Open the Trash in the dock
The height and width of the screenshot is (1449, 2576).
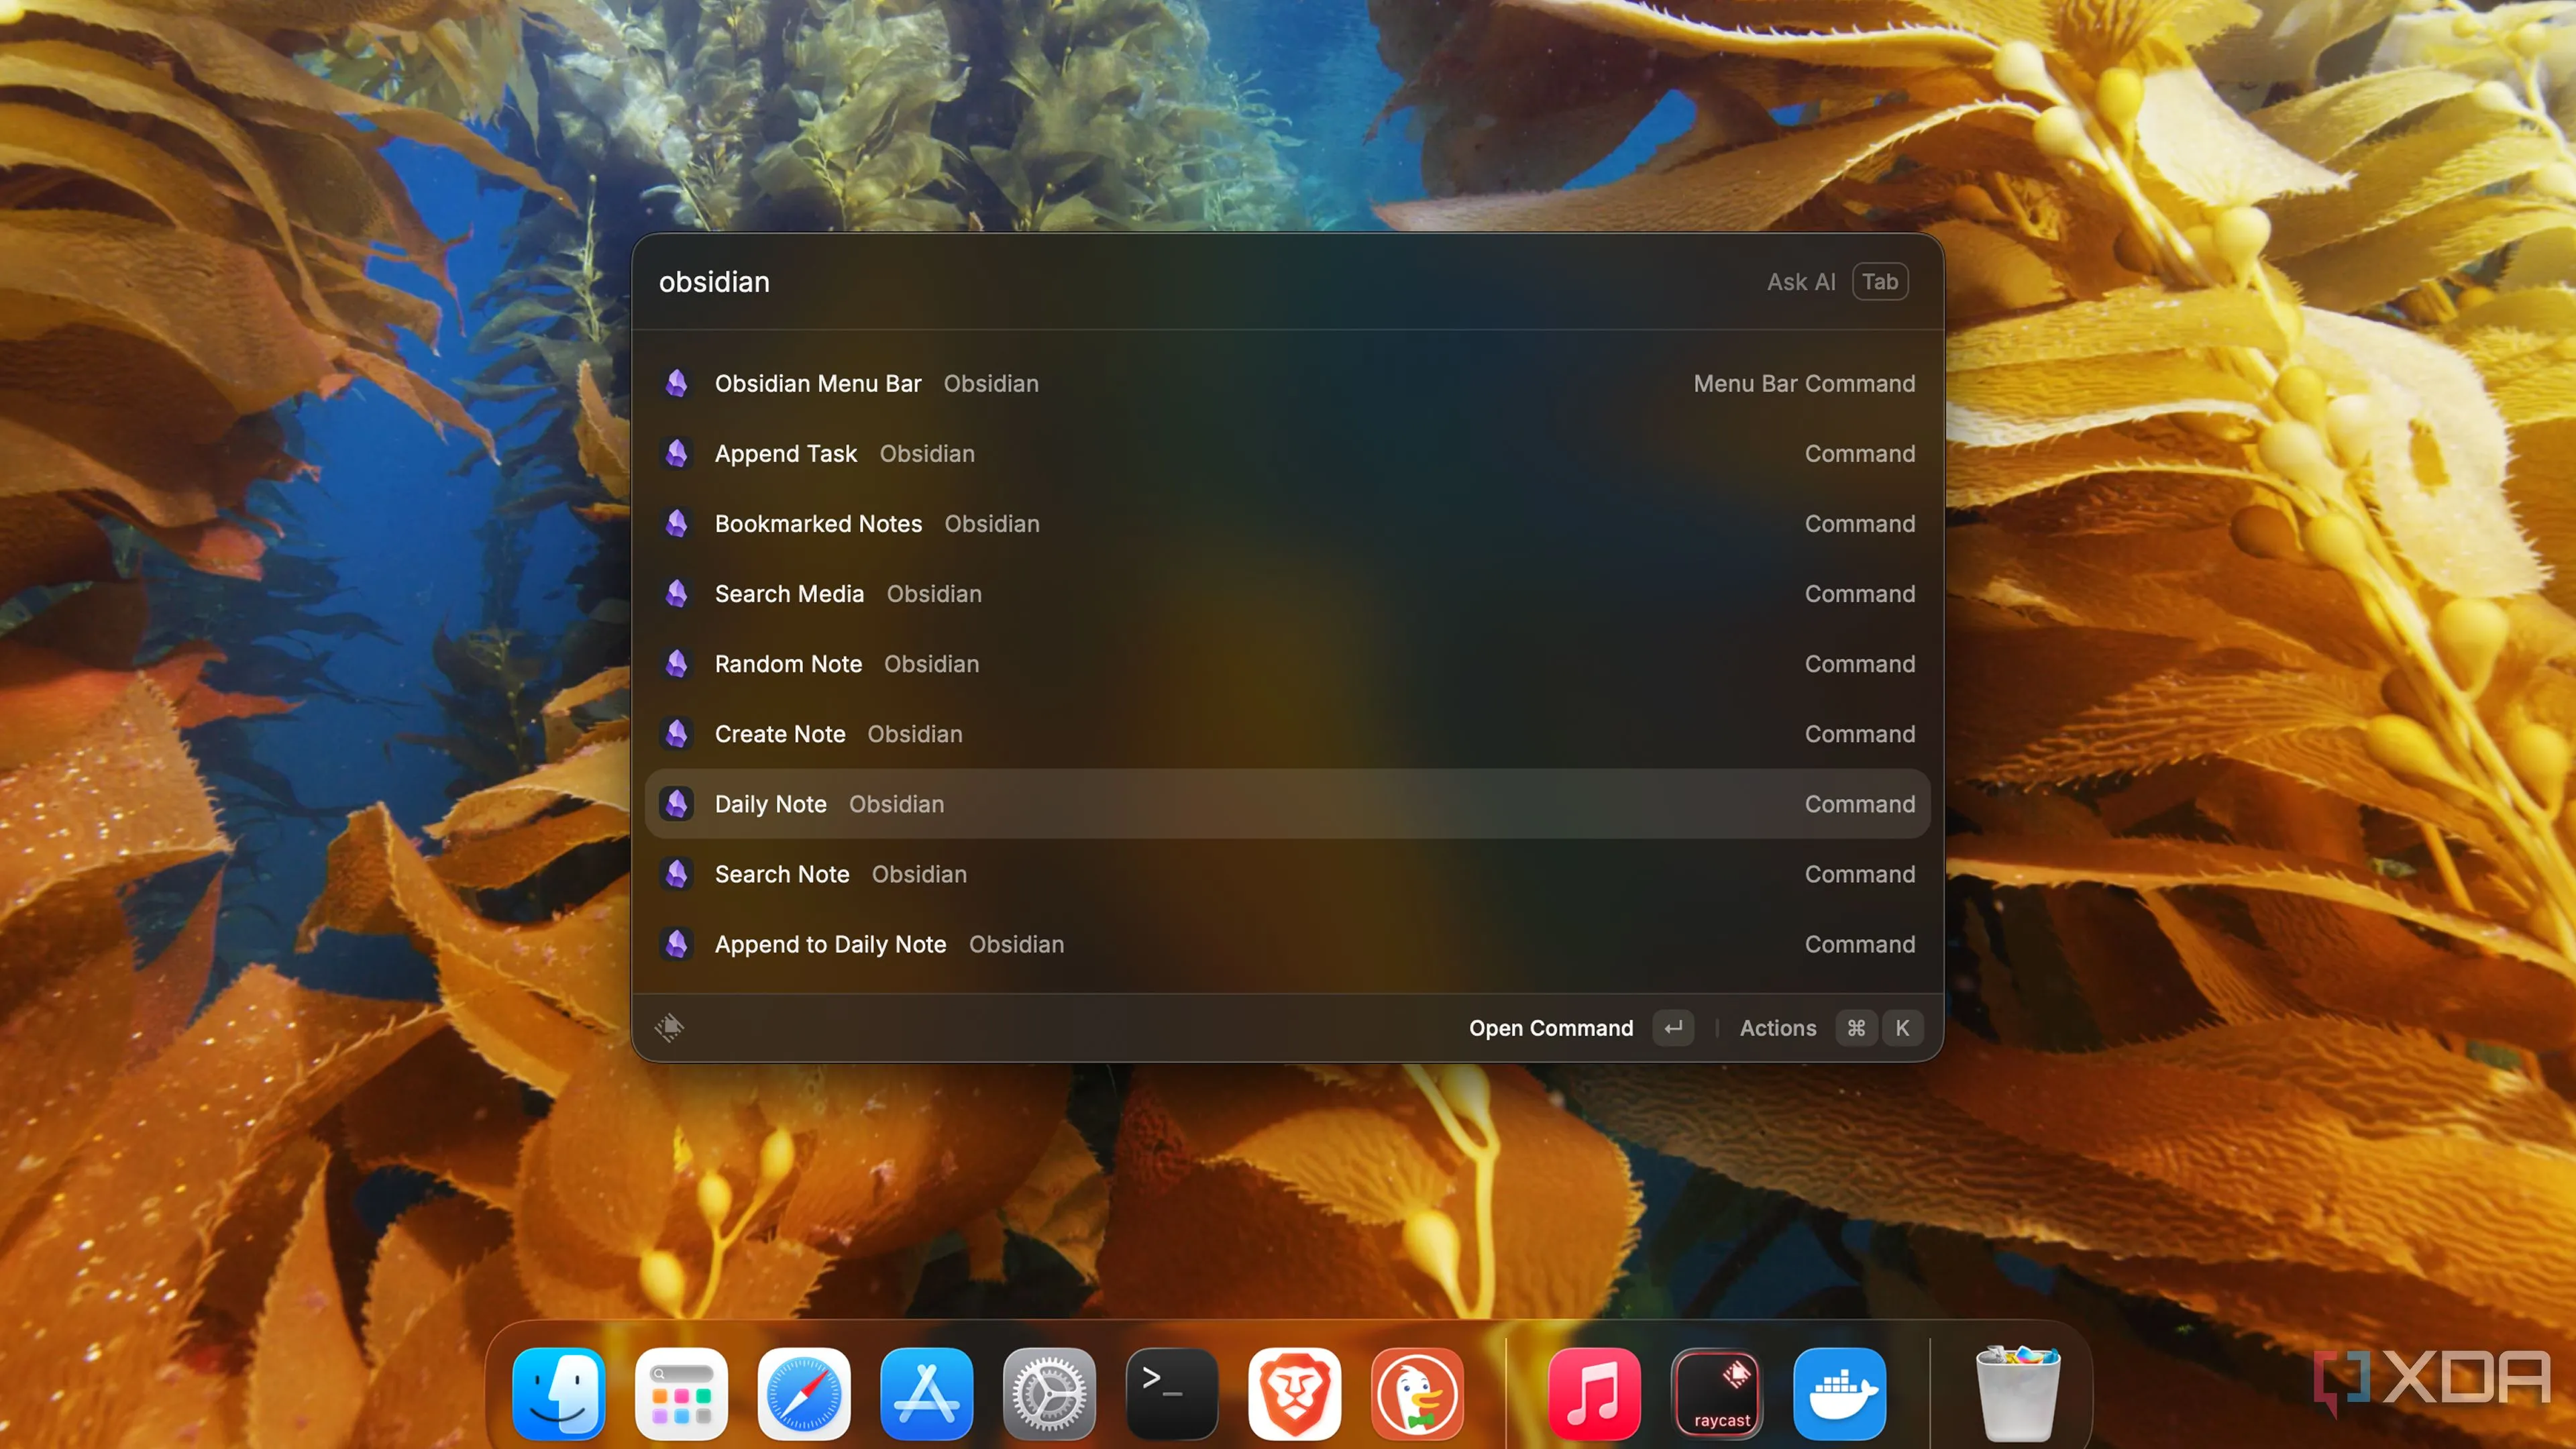click(2017, 1393)
